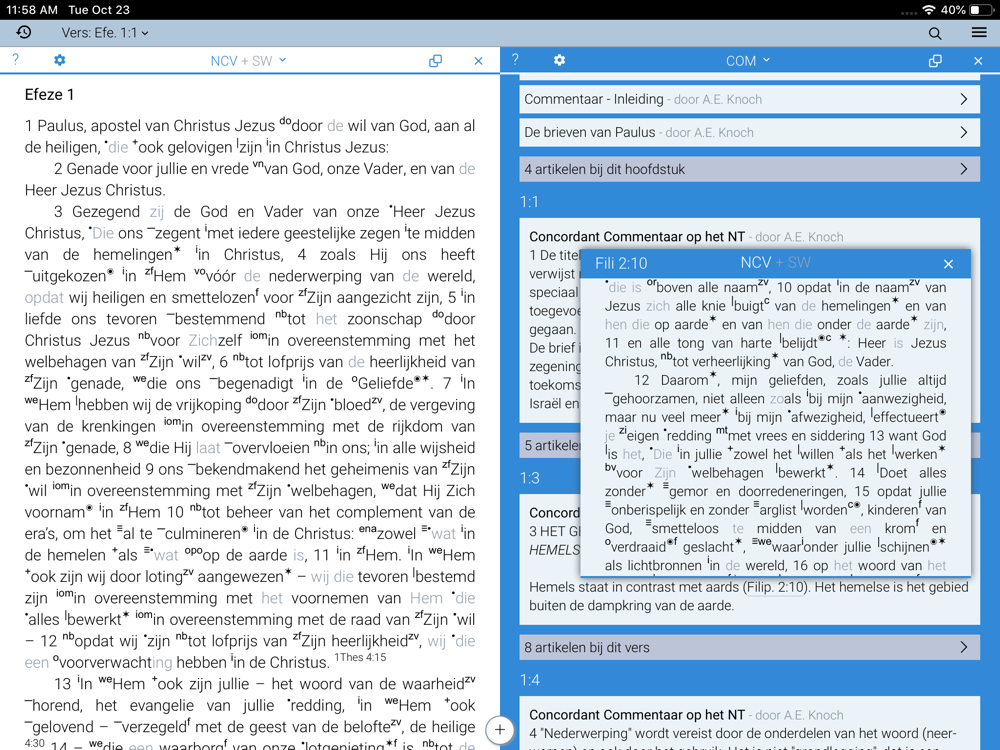Duplicate the COM panel window
1000x750 pixels.
pyautogui.click(x=935, y=61)
